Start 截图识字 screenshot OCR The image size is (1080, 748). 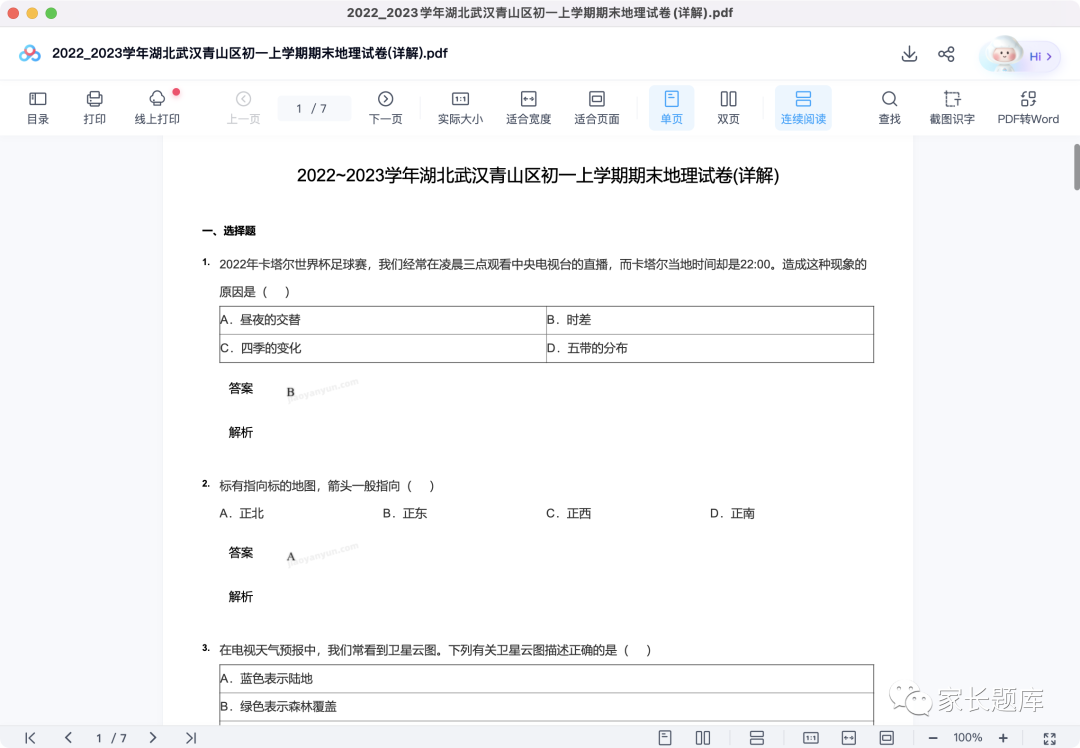[952, 108]
